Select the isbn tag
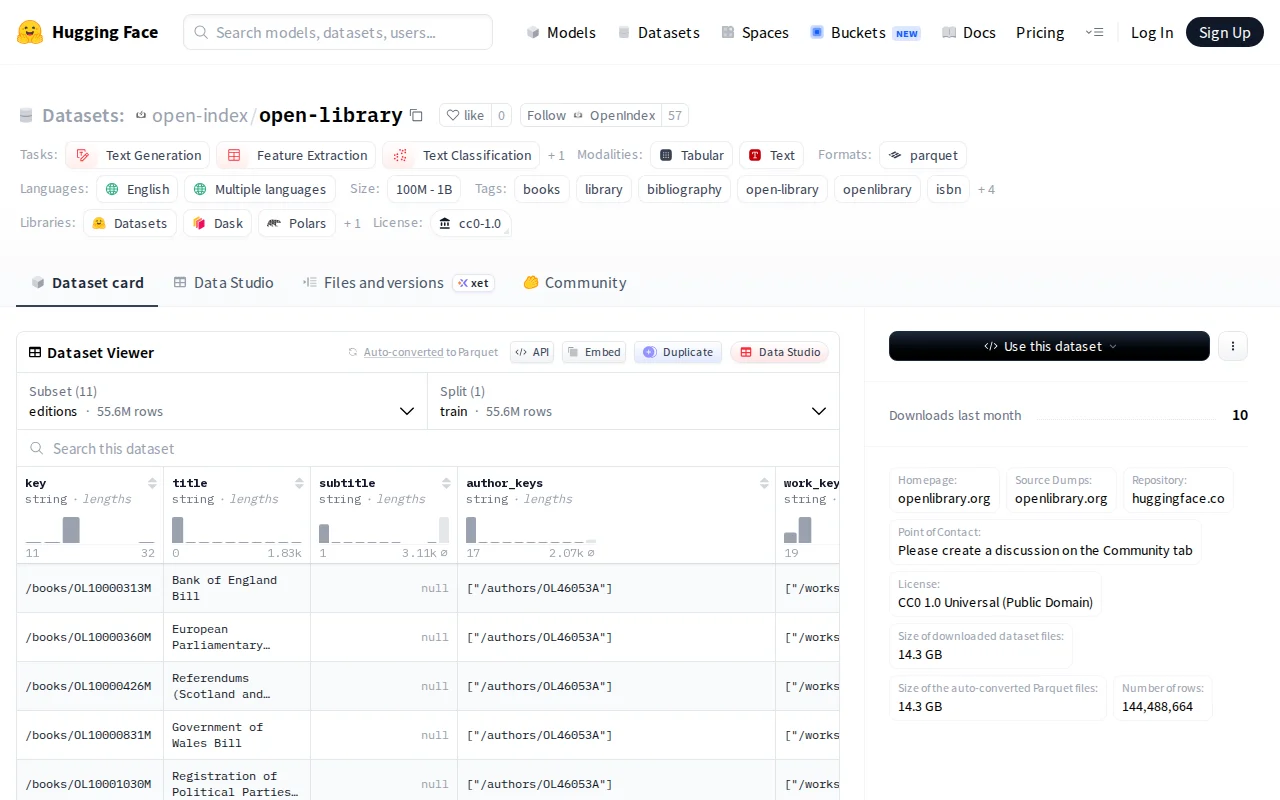The height and width of the screenshot is (800, 1280). [948, 189]
